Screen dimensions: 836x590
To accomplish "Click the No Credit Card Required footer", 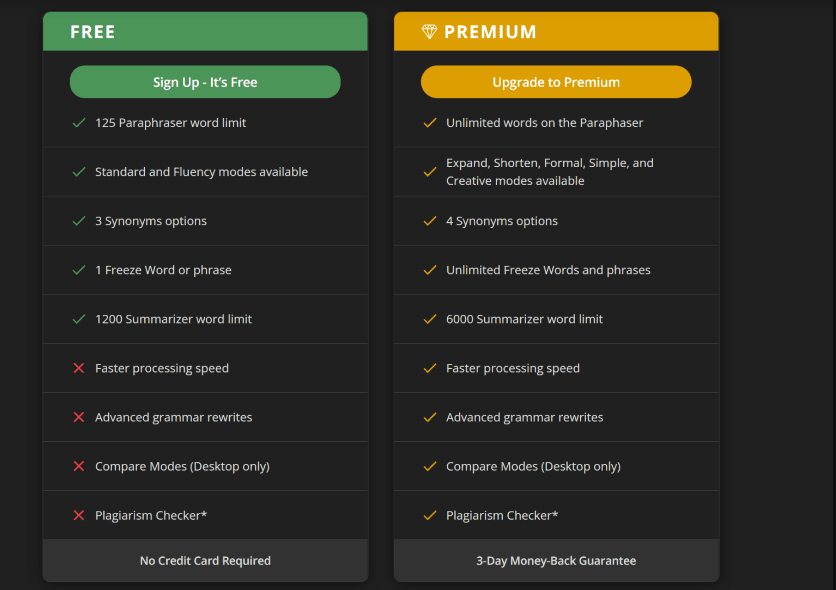I will tap(205, 561).
